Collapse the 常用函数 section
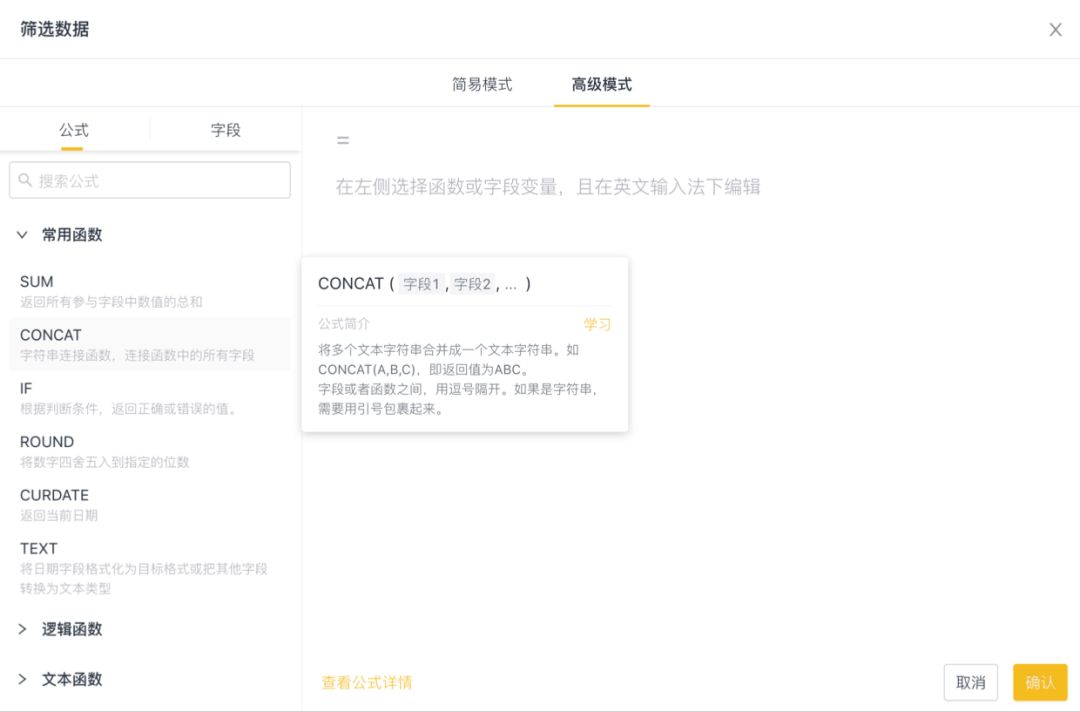This screenshot has height=712, width=1080. click(x=22, y=235)
